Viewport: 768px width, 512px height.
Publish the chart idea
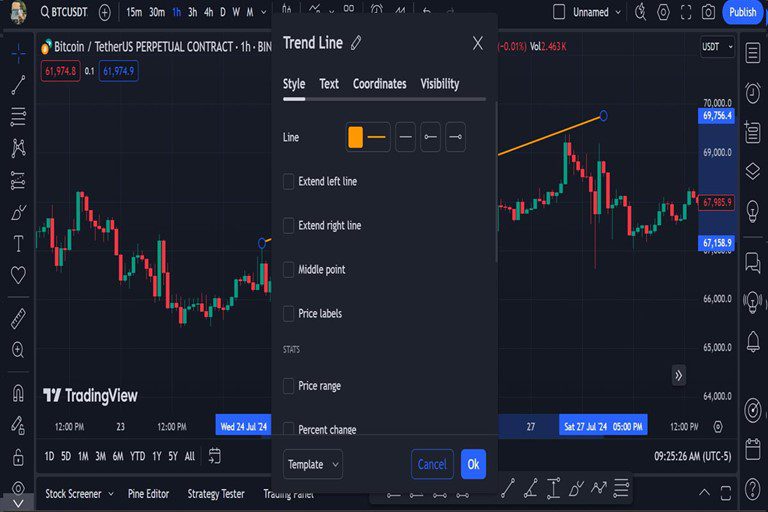[743, 12]
